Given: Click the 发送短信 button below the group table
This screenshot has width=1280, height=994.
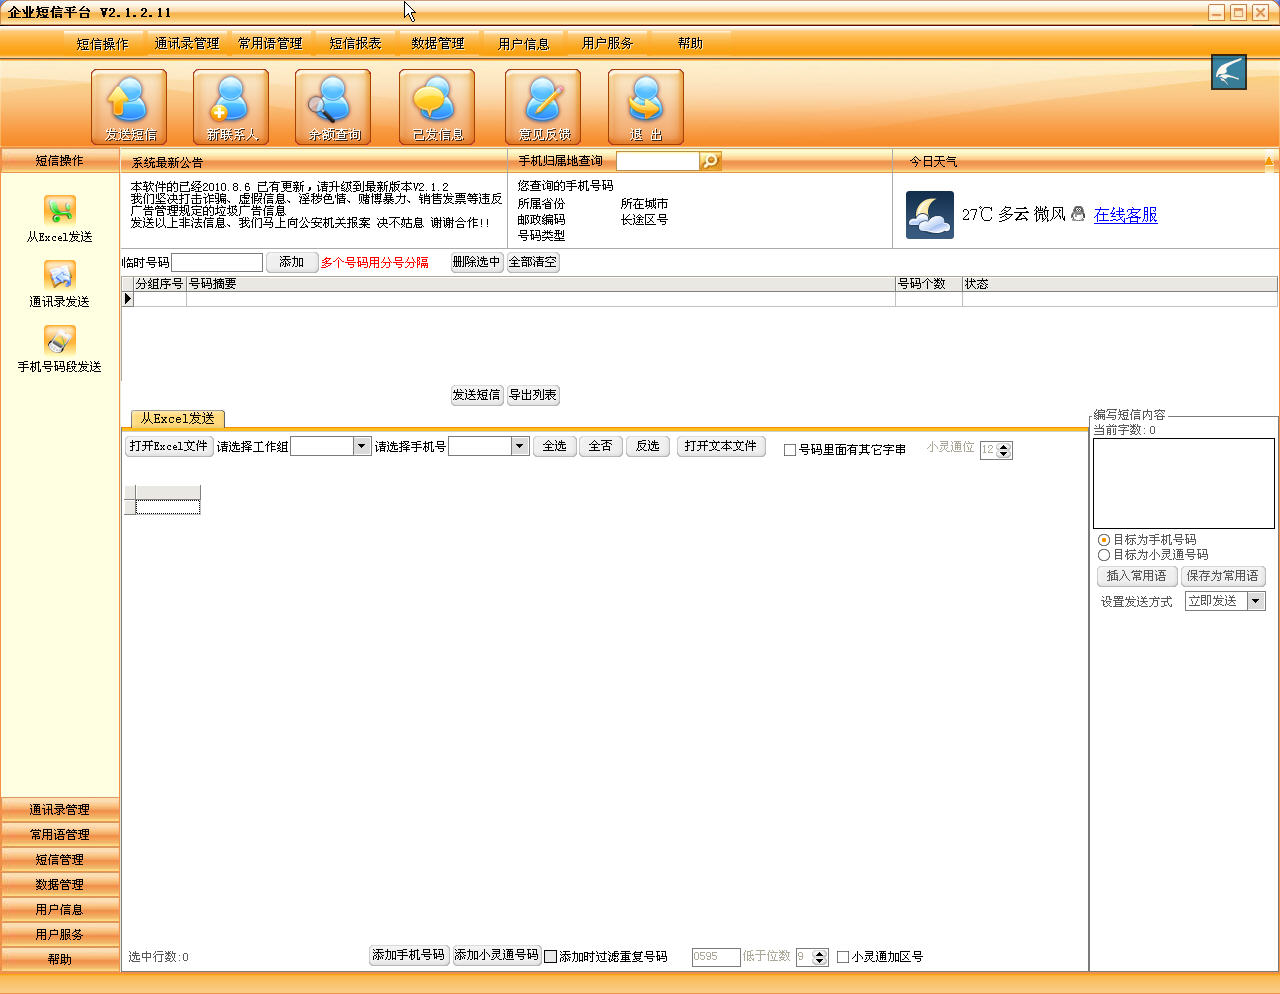Looking at the screenshot, I should pyautogui.click(x=476, y=395).
